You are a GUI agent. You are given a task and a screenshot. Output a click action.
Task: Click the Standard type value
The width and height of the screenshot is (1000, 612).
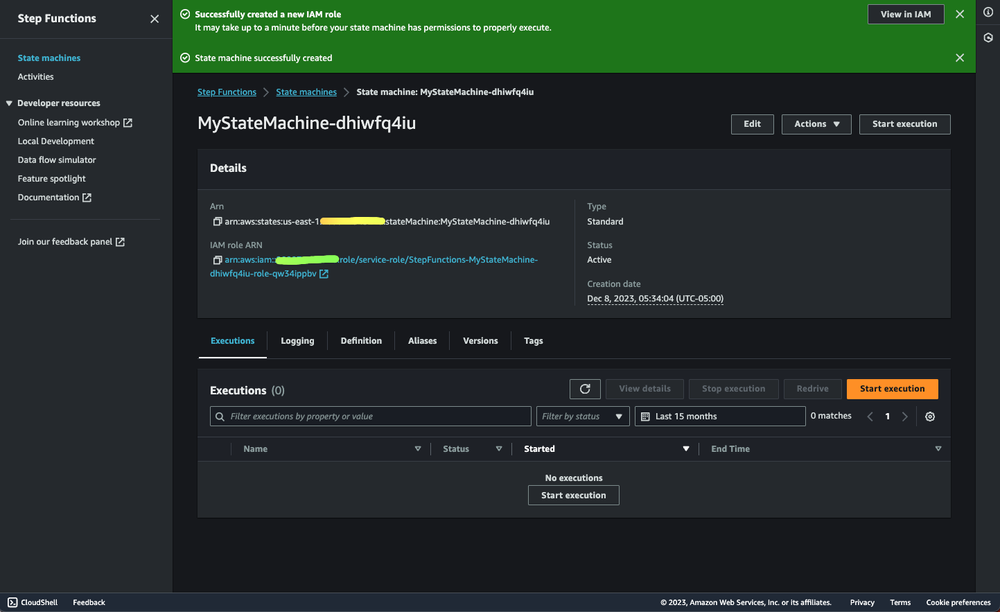point(605,221)
